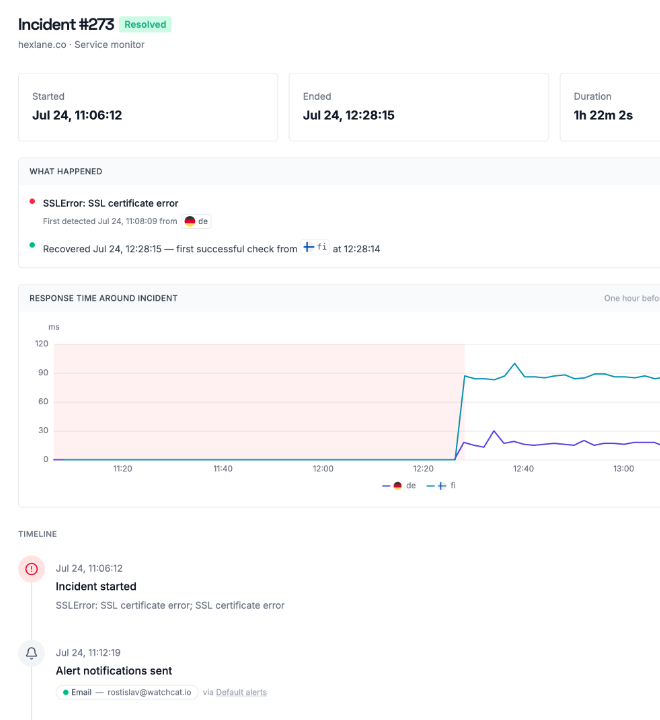Viewport: 660px width, 720px height.
Task: Click the Recovered Jul 24, 12:28:15 line
Action: tap(211, 249)
